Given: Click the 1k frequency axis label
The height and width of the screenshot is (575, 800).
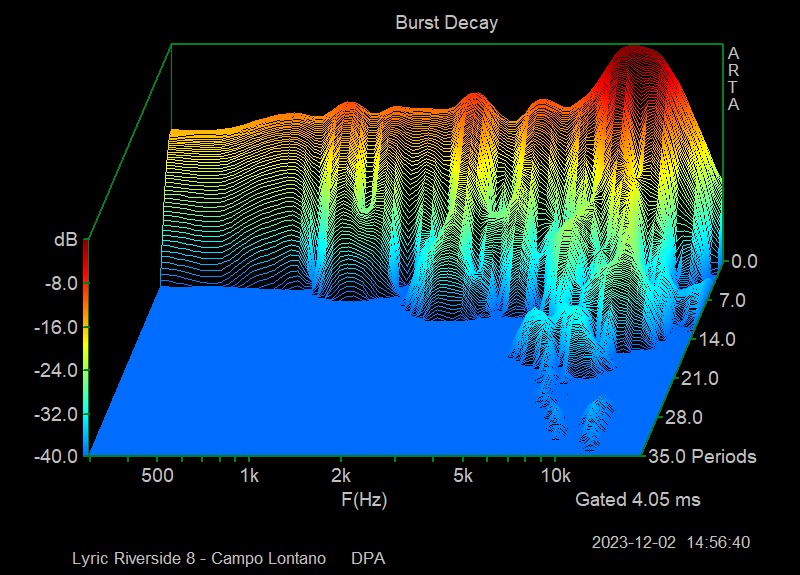Looking at the screenshot, I should coord(249,476).
